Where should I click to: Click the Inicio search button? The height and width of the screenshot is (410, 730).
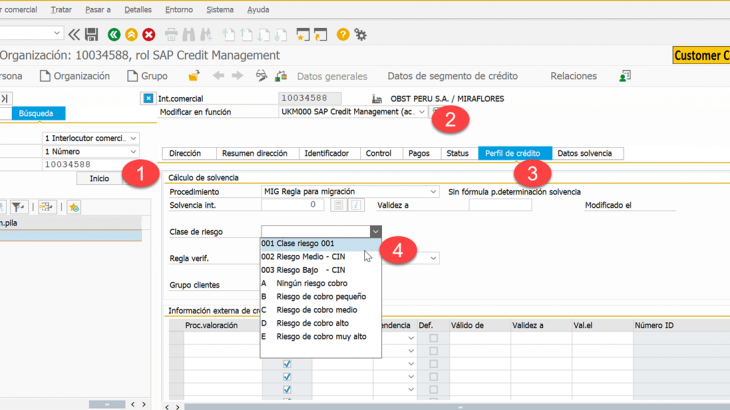(x=99, y=178)
